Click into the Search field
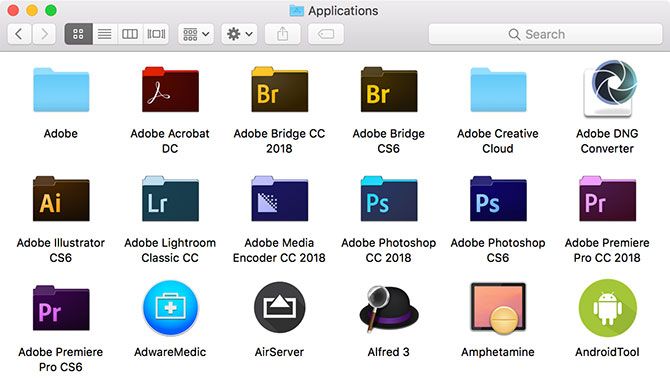Viewport: 670px width, 380px height. click(545, 34)
